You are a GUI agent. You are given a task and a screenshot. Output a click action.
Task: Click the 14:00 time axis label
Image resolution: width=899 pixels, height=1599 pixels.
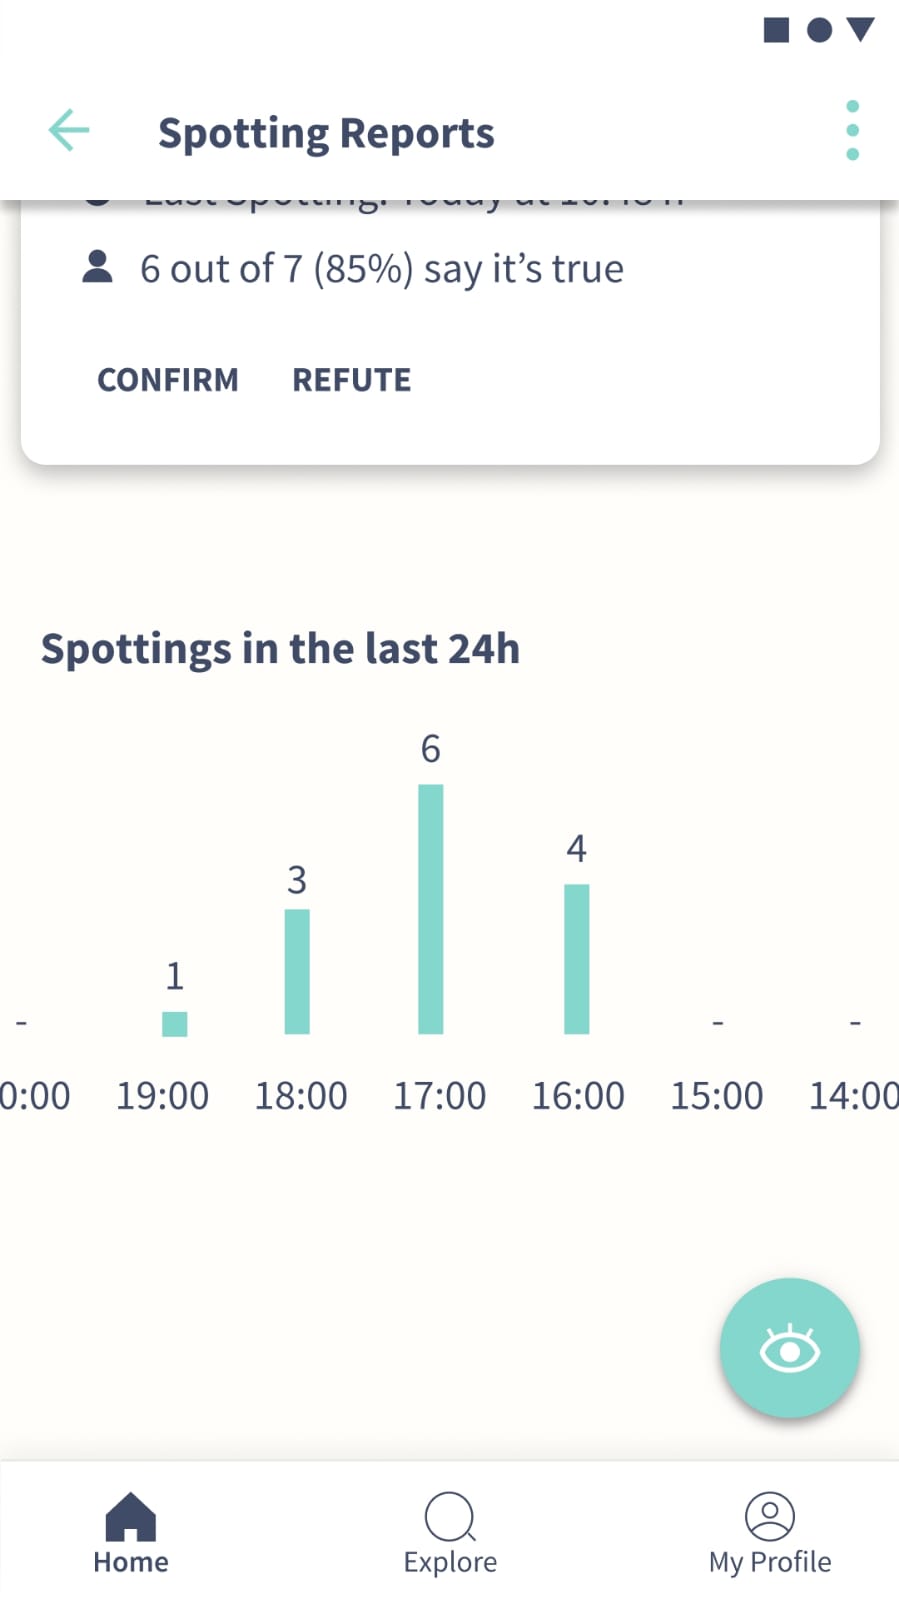tap(854, 1096)
